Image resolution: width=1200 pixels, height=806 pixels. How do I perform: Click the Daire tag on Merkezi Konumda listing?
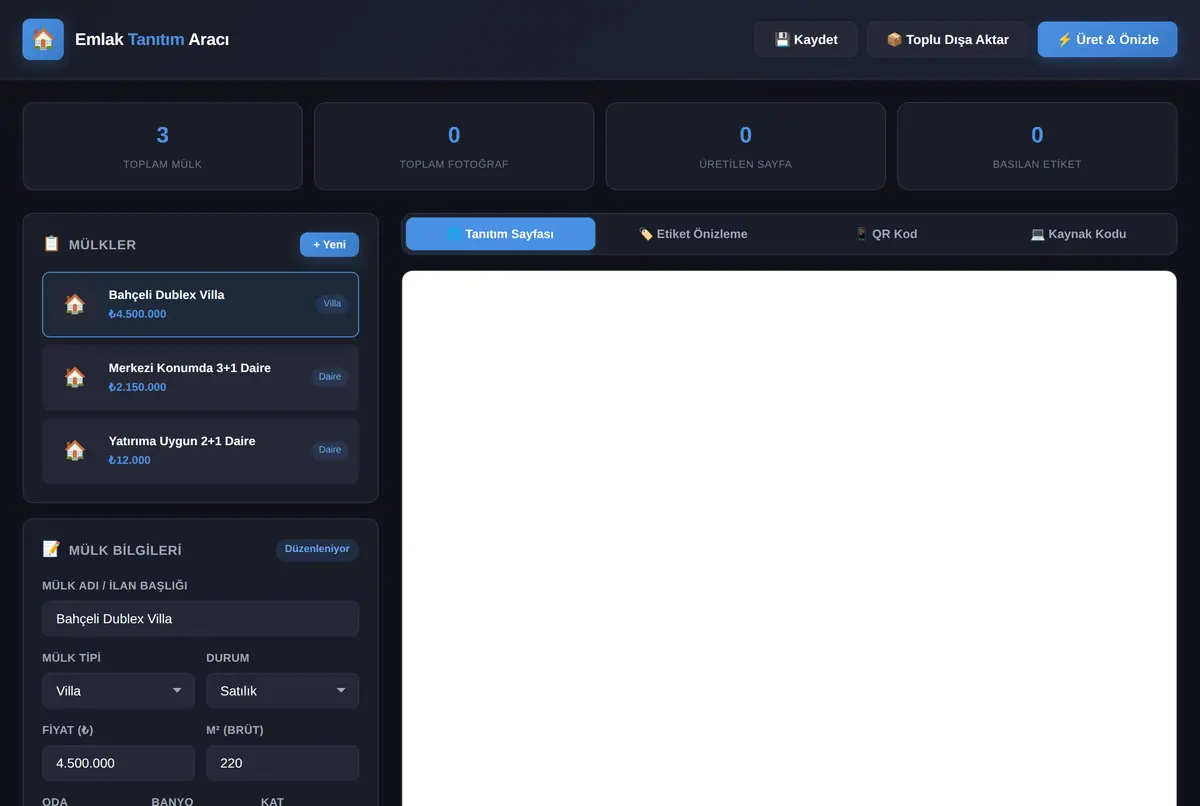point(330,377)
